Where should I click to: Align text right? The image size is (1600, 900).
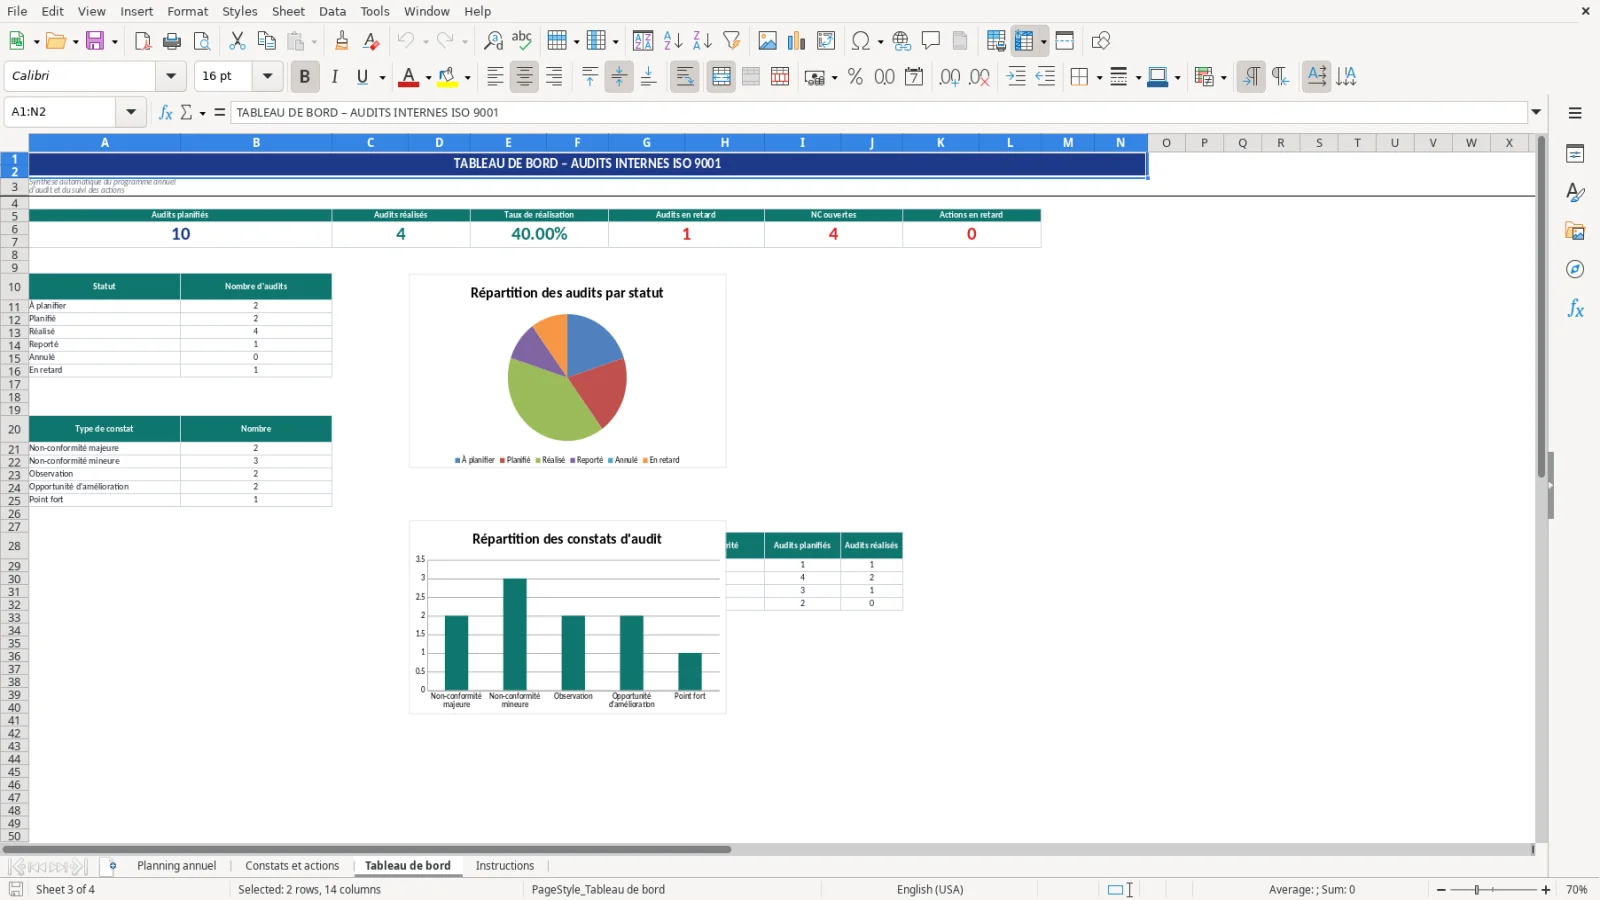pos(554,77)
